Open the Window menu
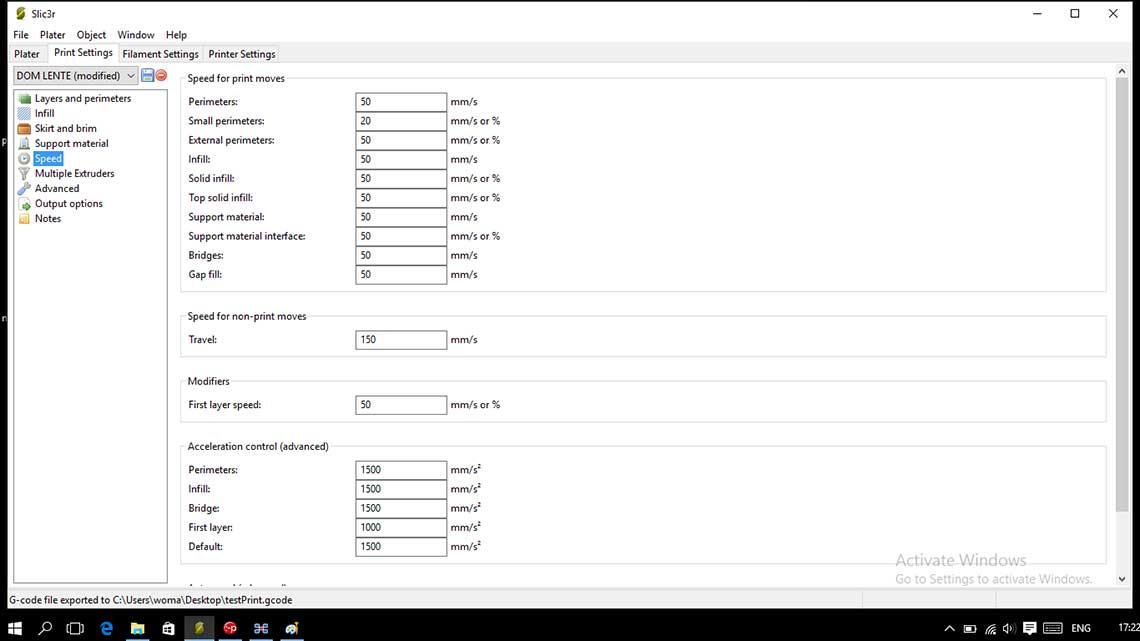The image size is (1140, 641). click(x=136, y=35)
